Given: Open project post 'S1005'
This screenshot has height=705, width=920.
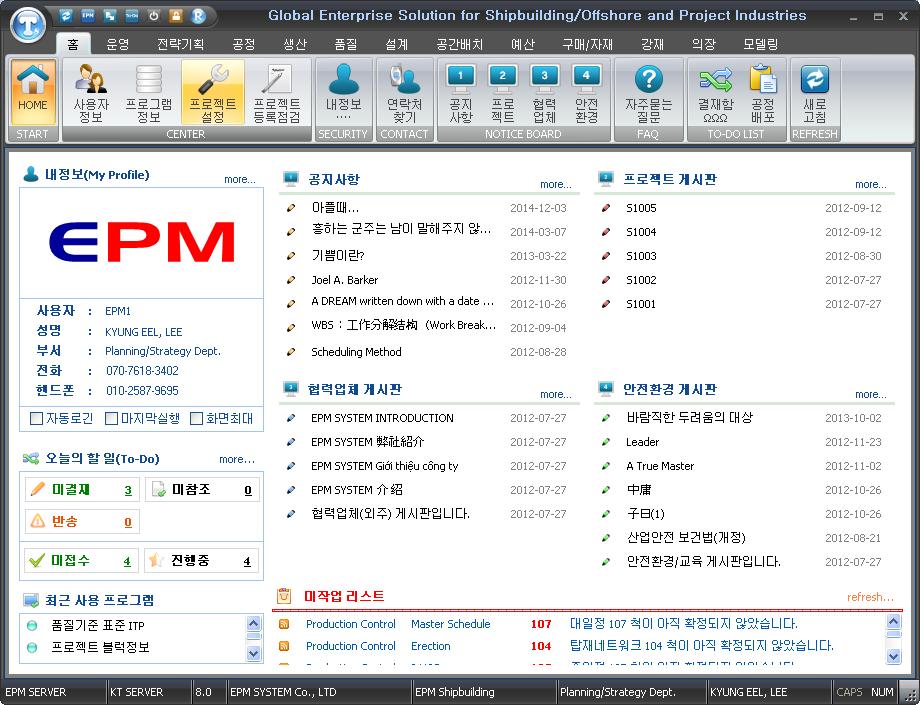Looking at the screenshot, I should coord(641,208).
